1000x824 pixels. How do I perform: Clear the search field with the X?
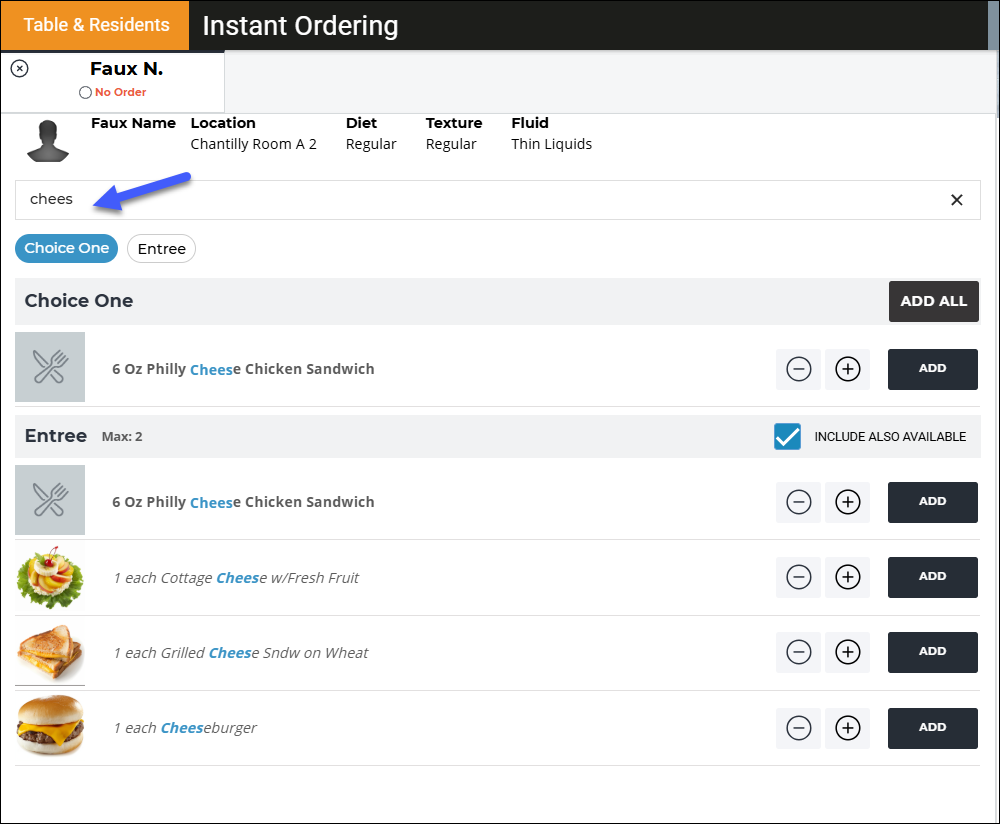[956, 200]
